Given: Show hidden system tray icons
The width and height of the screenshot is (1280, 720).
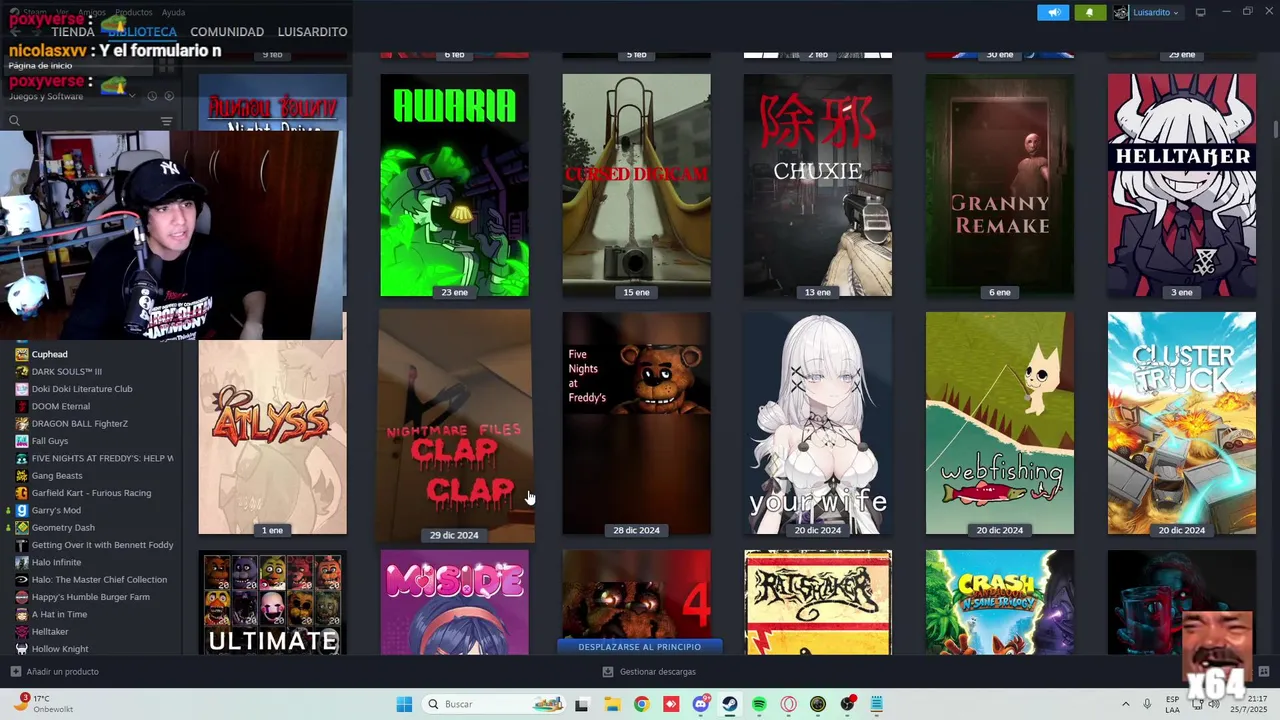Looking at the screenshot, I should click(1125, 704).
